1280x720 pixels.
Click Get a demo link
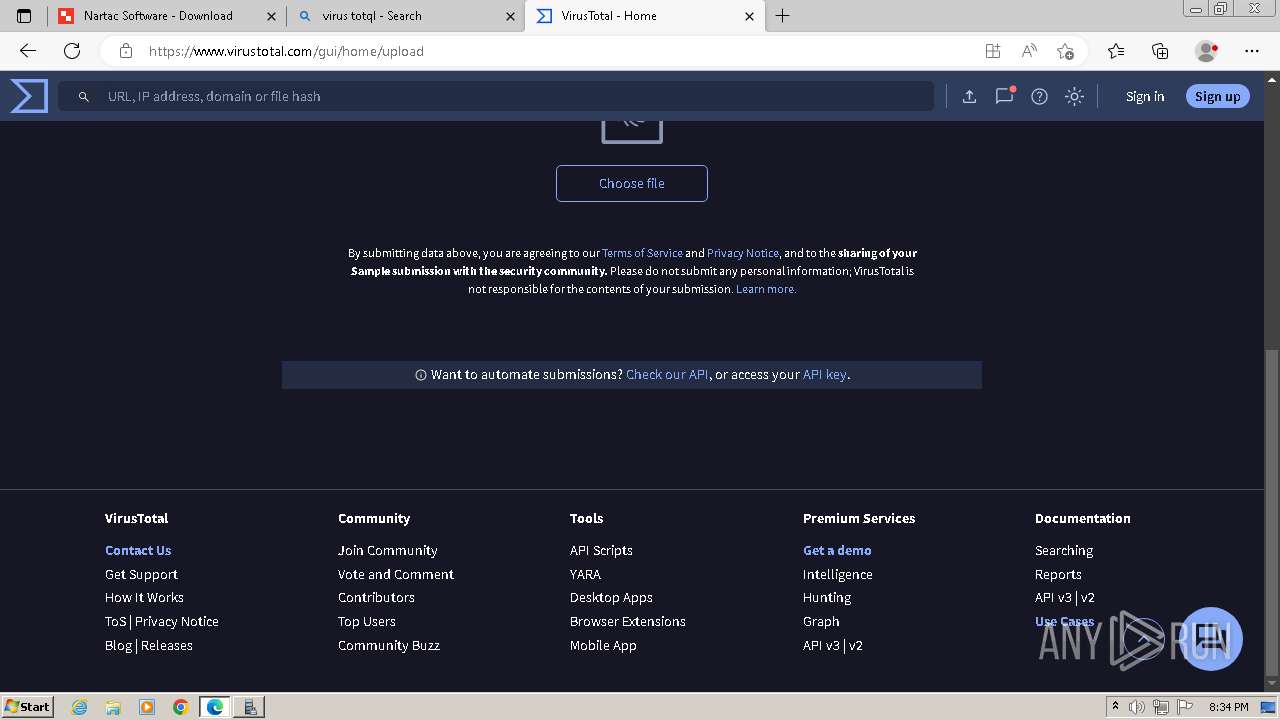(837, 550)
